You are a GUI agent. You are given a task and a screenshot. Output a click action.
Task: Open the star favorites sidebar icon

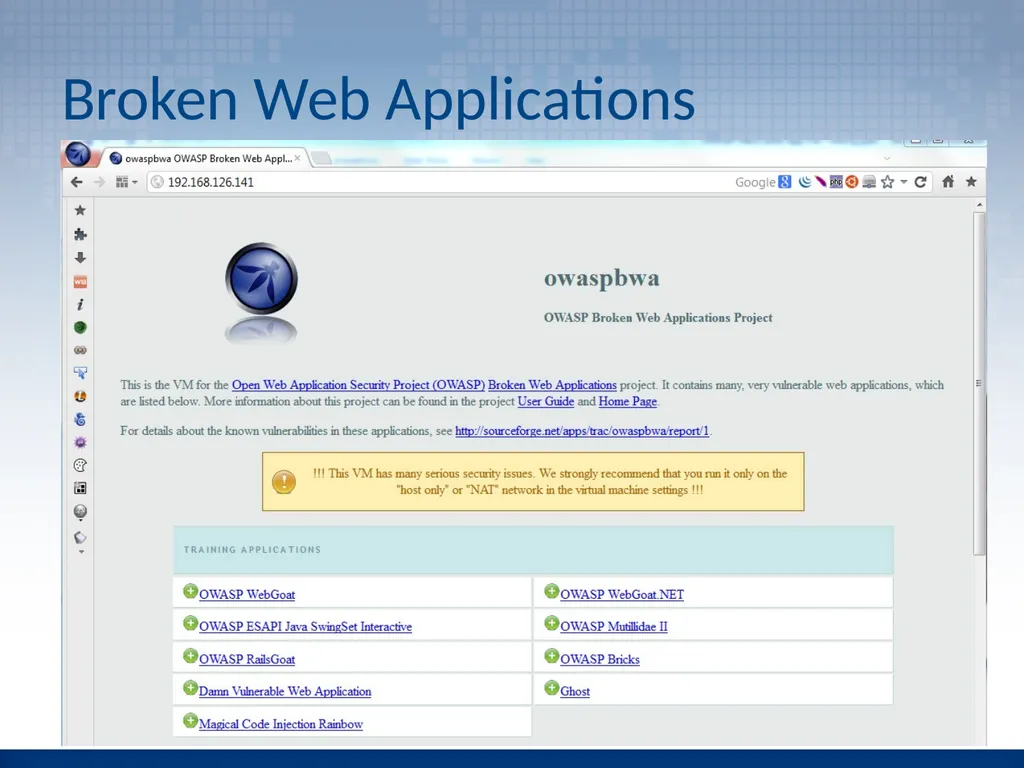click(80, 210)
